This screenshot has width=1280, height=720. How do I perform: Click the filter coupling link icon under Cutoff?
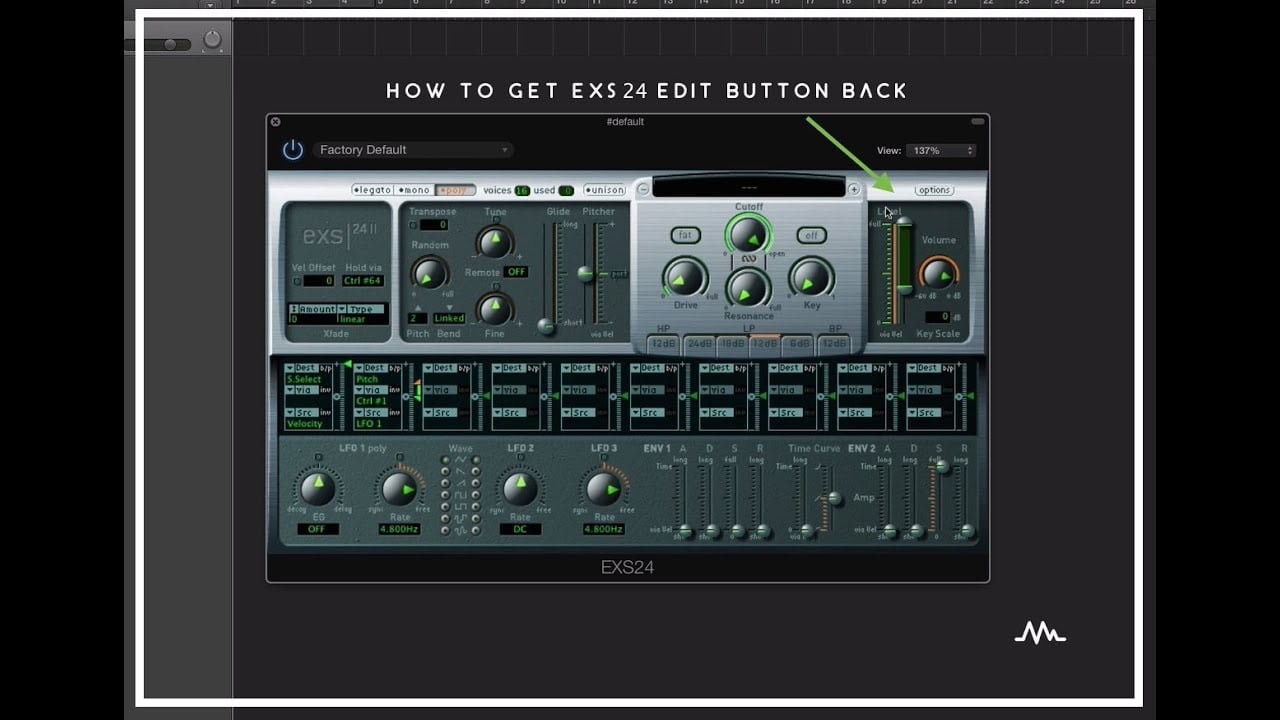point(748,260)
